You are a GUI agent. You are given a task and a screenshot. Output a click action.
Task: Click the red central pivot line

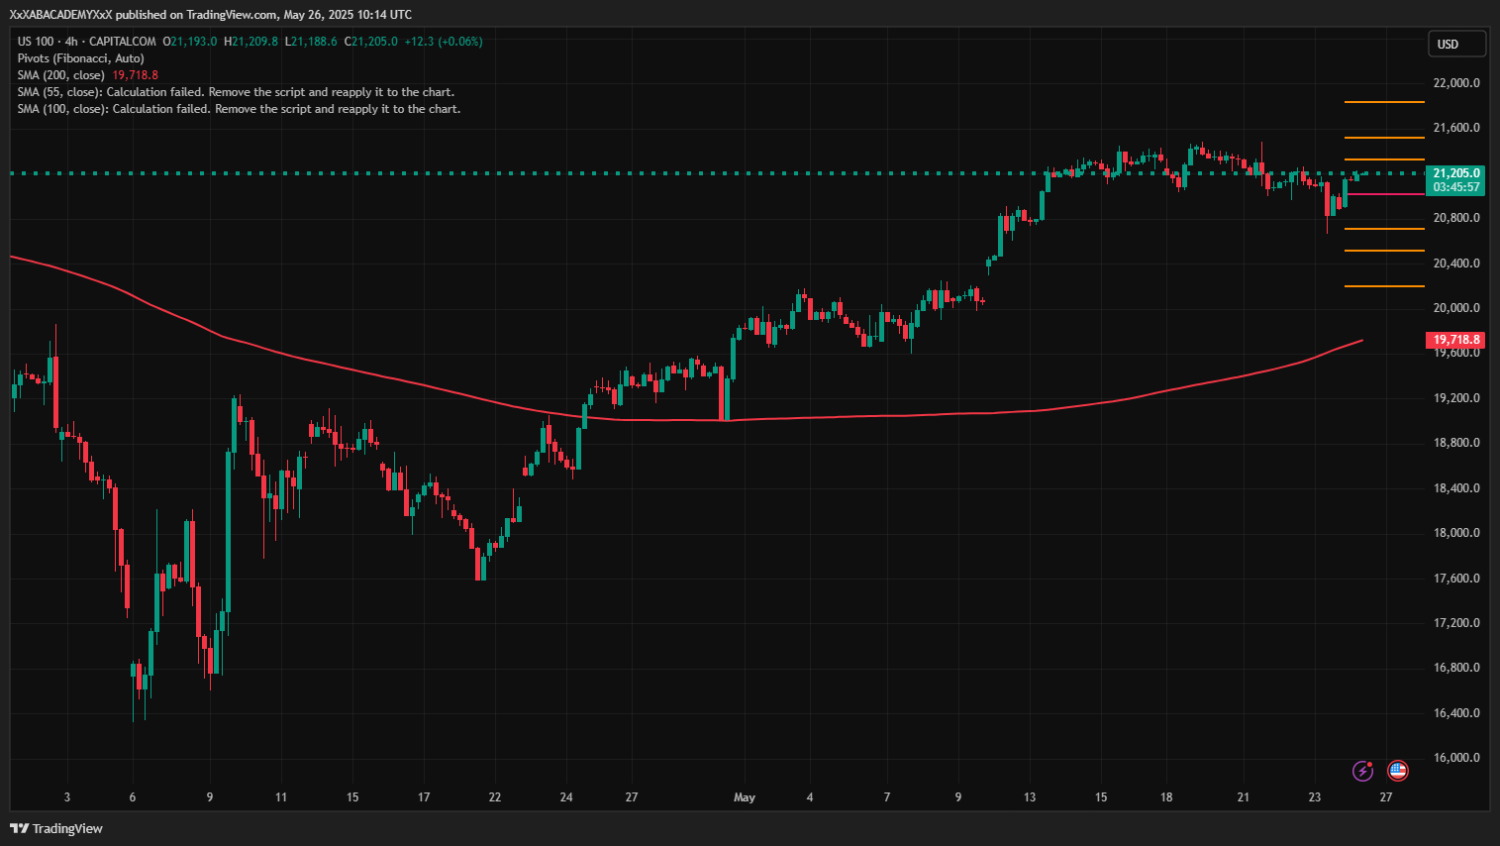click(x=1384, y=194)
